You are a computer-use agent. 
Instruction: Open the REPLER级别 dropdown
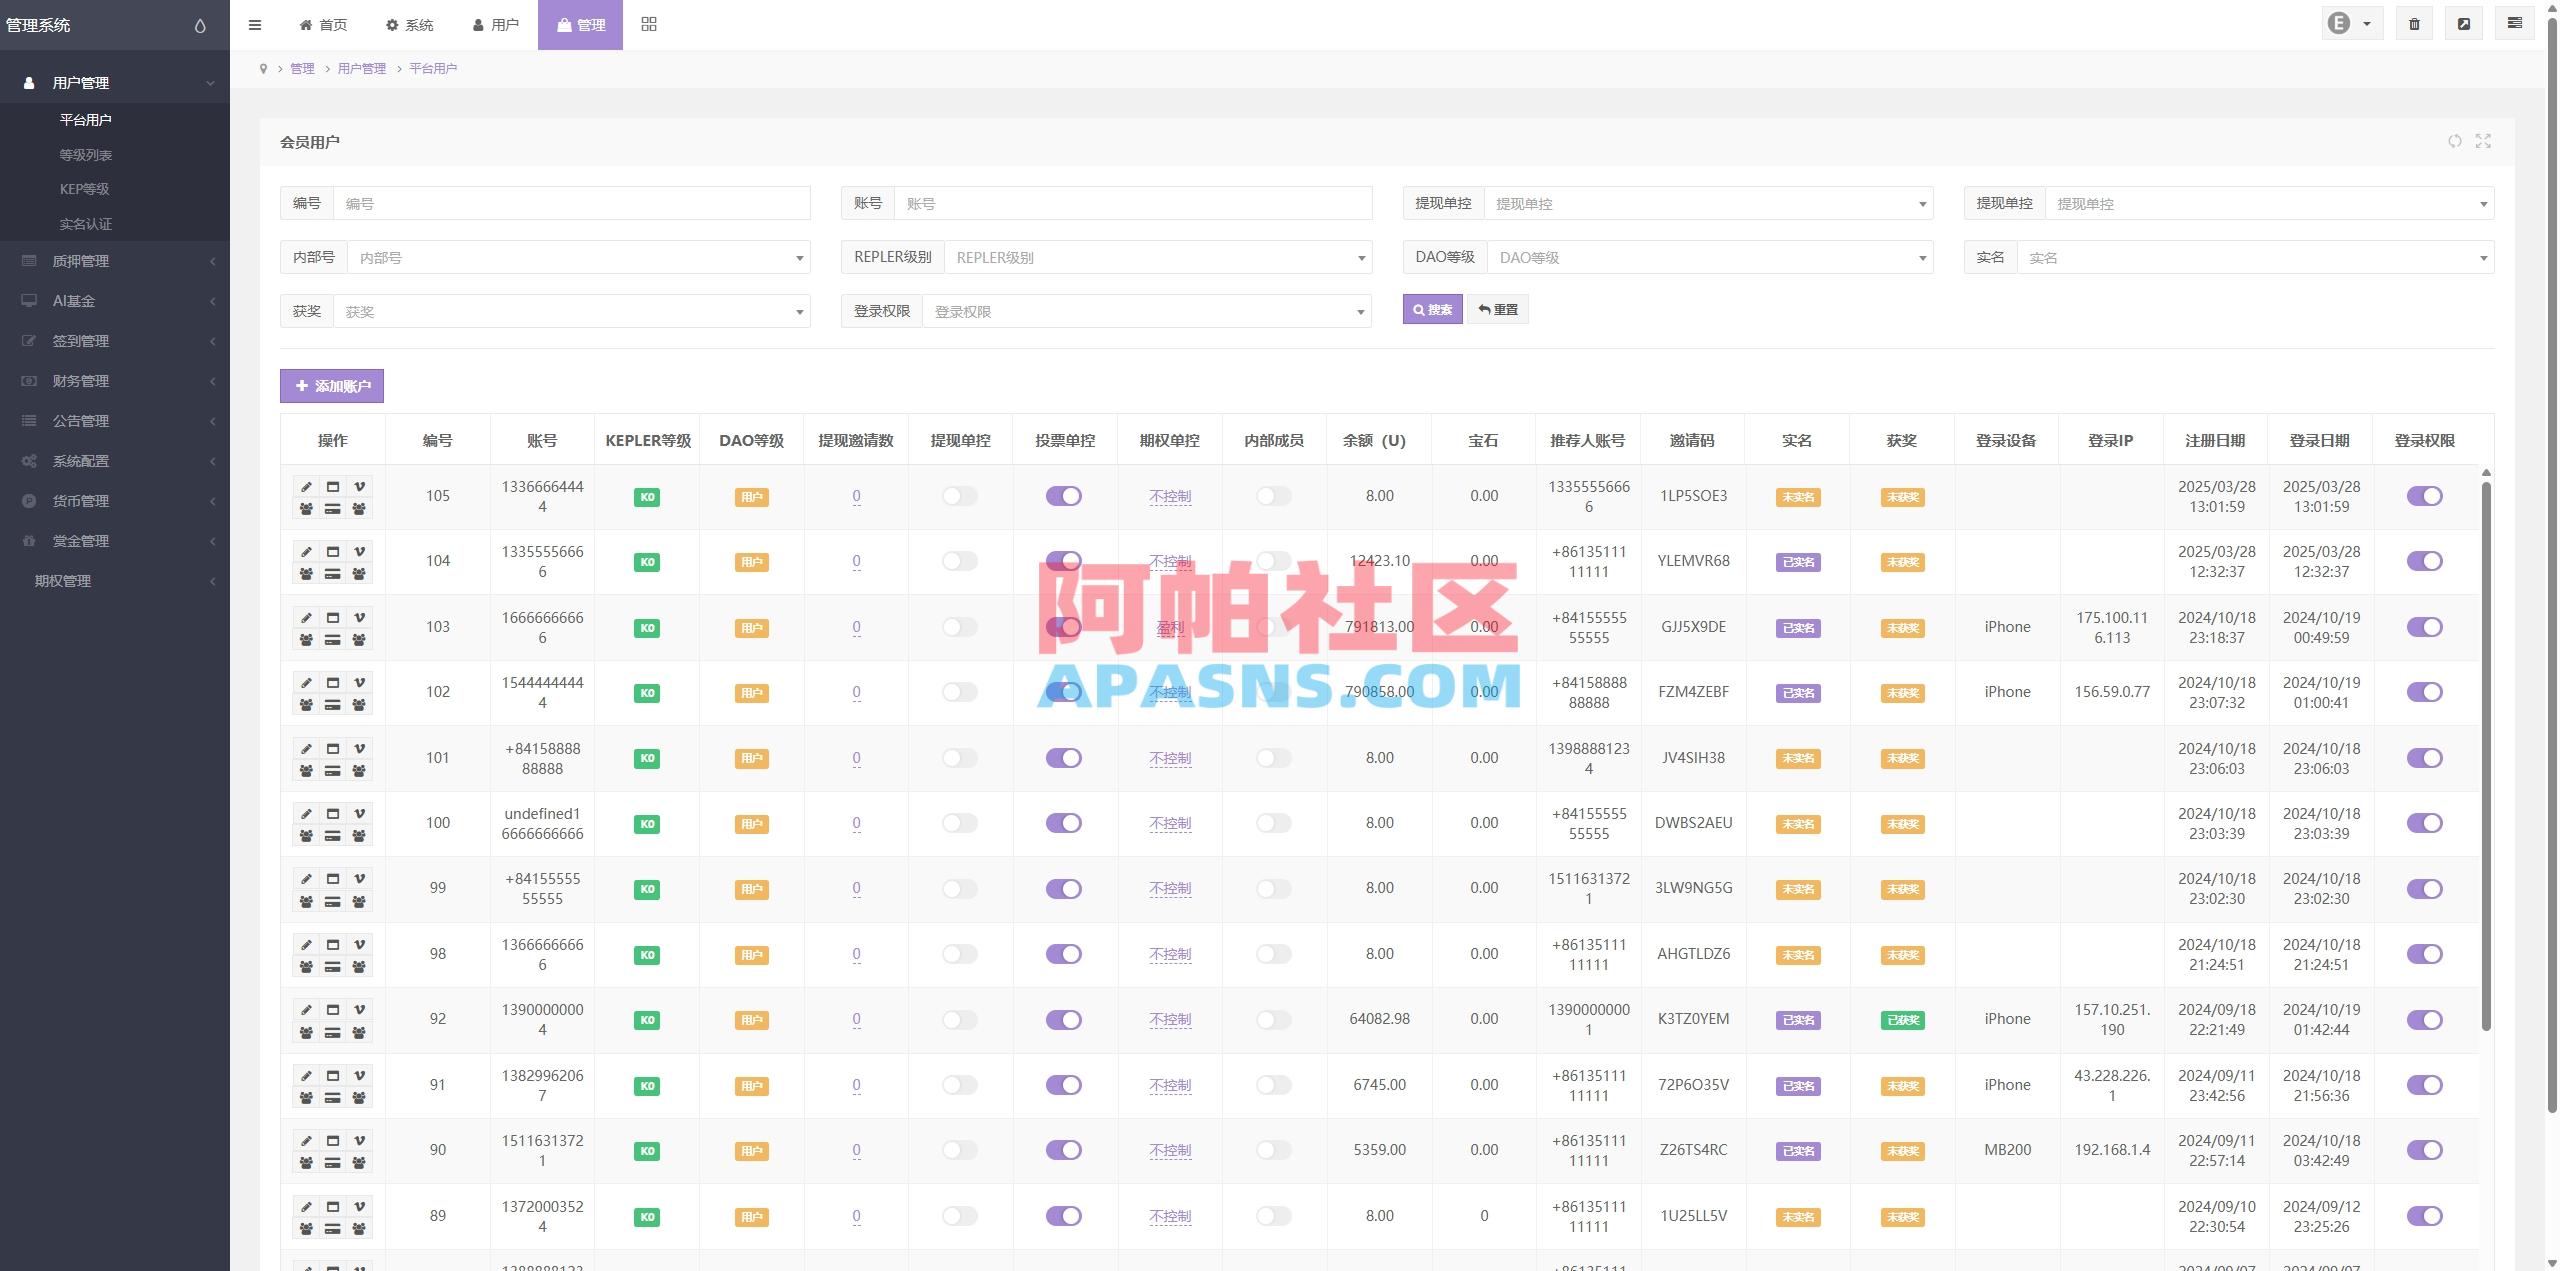point(1157,257)
